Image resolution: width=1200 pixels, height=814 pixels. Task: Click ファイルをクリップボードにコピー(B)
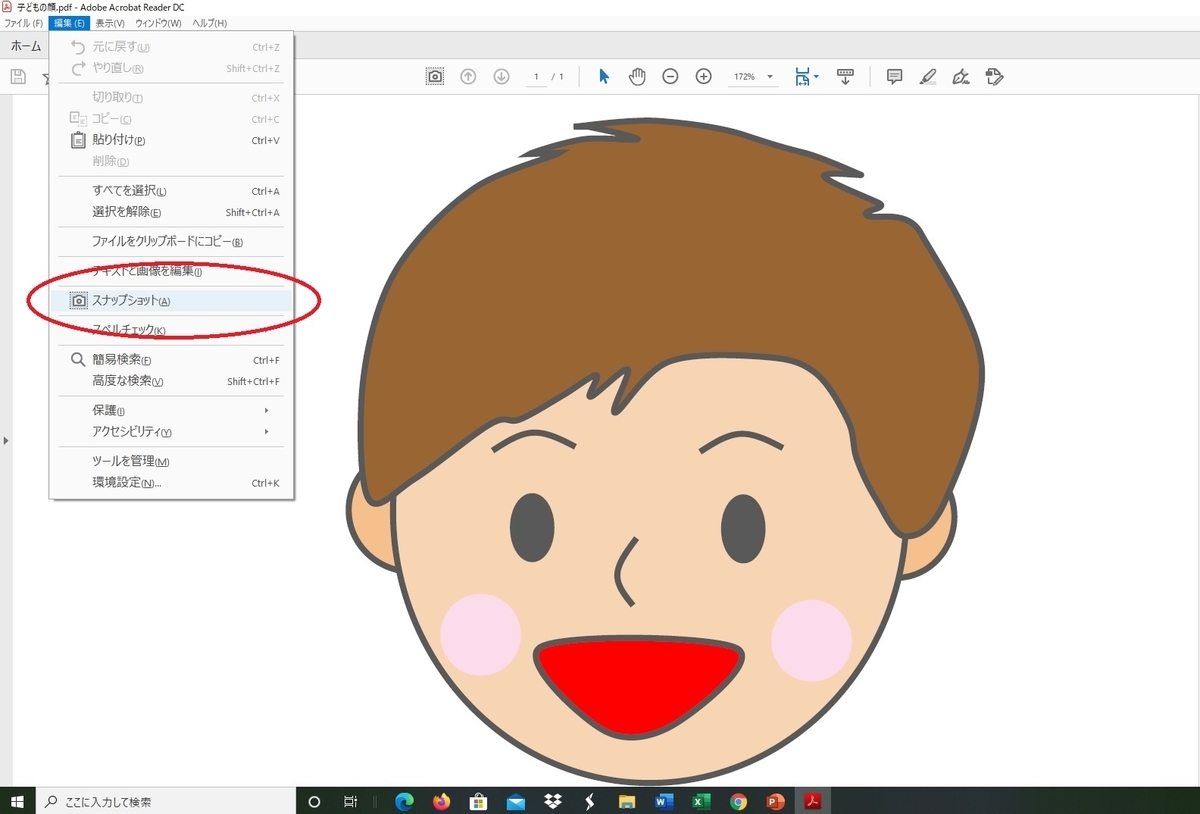tap(172, 241)
